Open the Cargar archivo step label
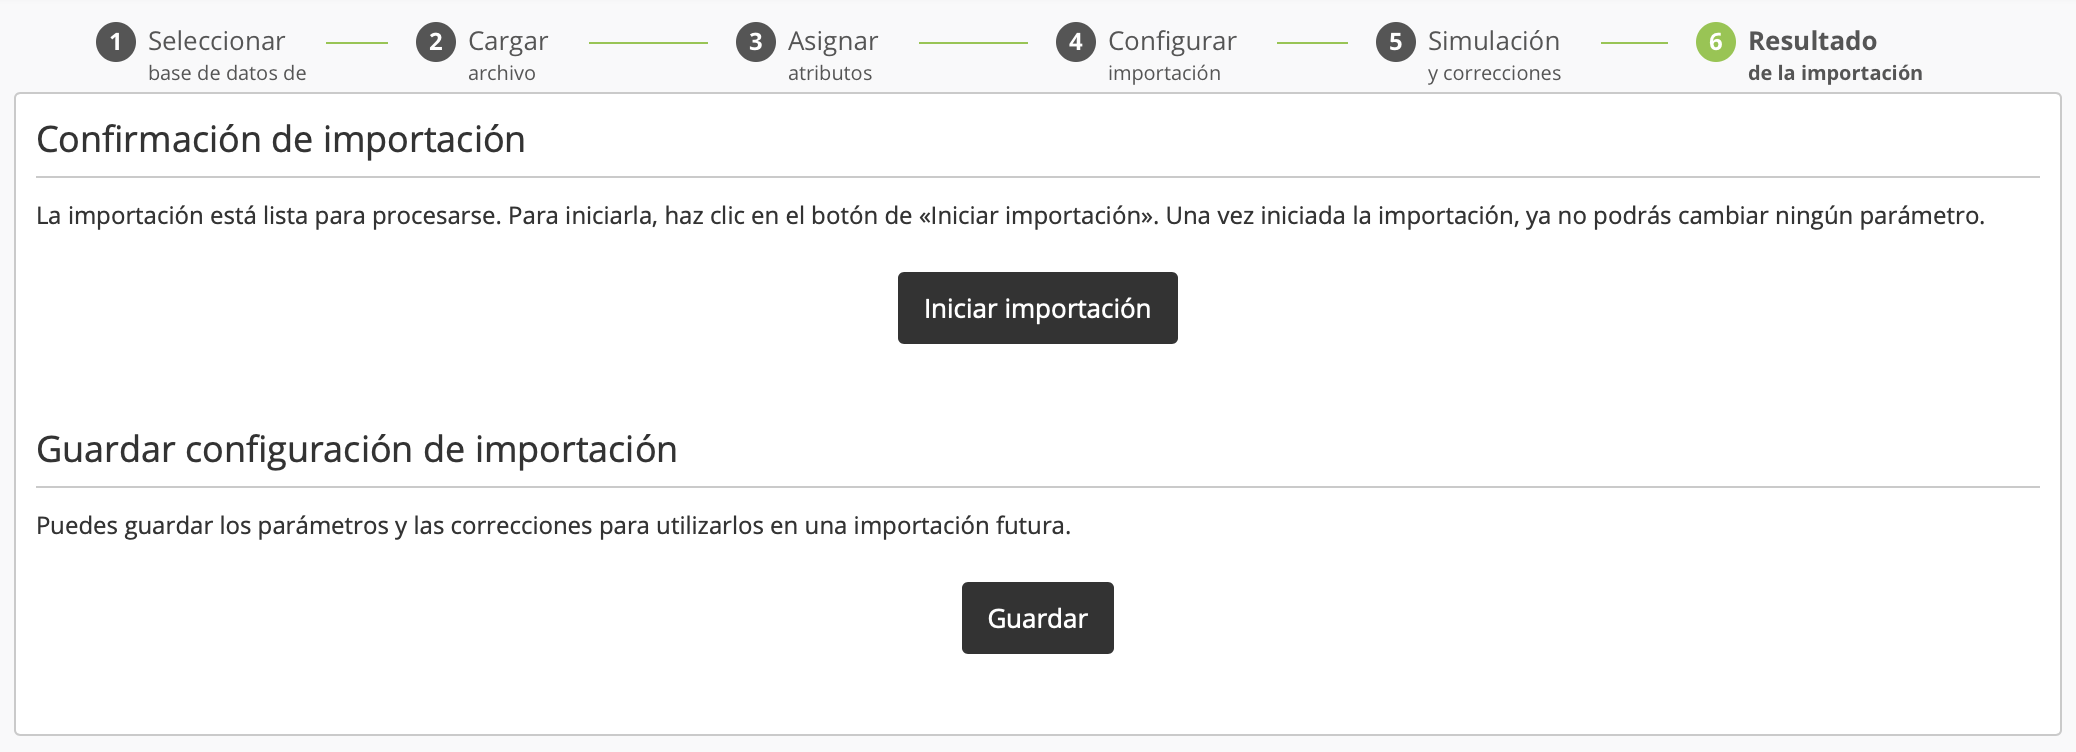Viewport: 2076px width, 752px height. coord(508,41)
